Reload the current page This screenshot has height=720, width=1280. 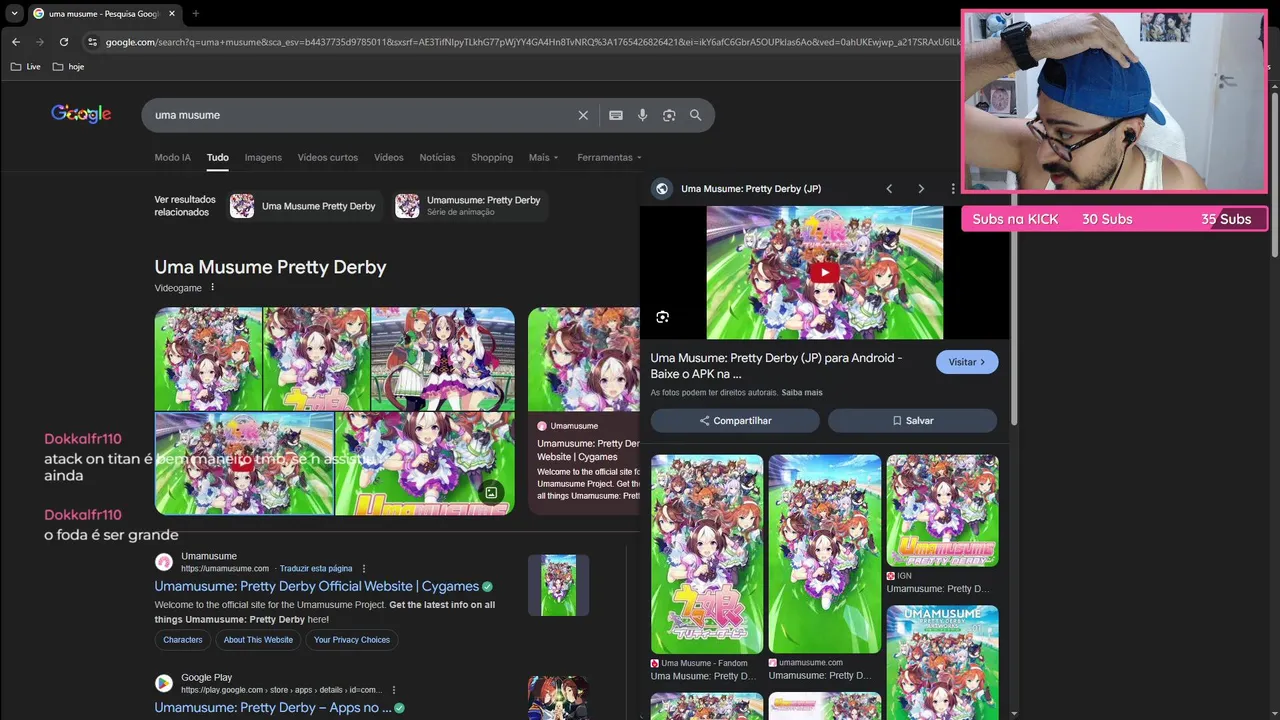[x=64, y=42]
